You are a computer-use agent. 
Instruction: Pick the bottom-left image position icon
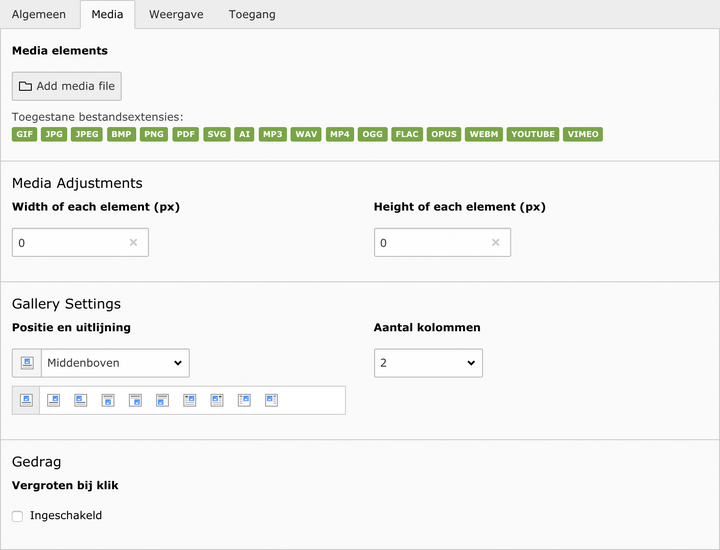point(162,400)
